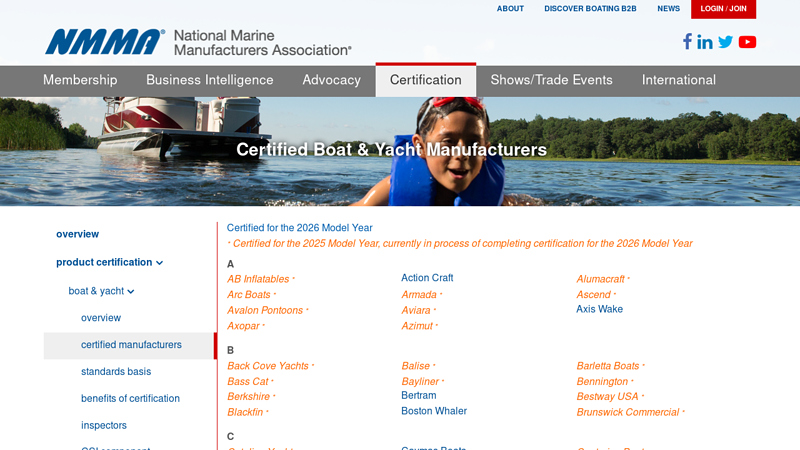
Task: Click the product certification sidebar label
Action: (x=104, y=262)
